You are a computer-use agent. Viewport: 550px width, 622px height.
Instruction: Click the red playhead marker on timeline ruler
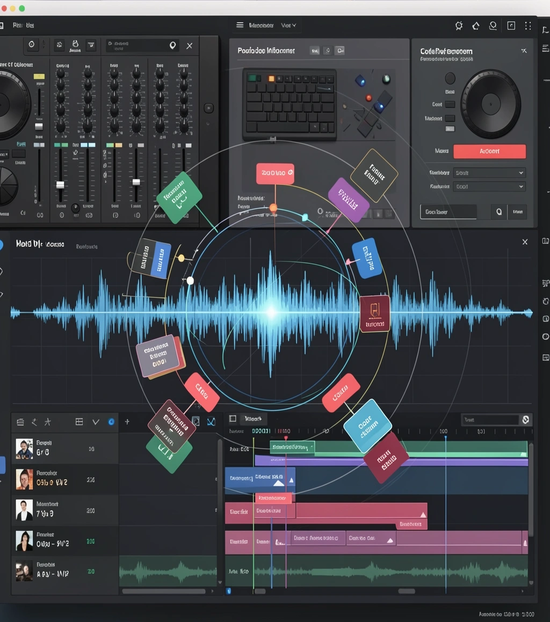pyautogui.click(x=286, y=438)
